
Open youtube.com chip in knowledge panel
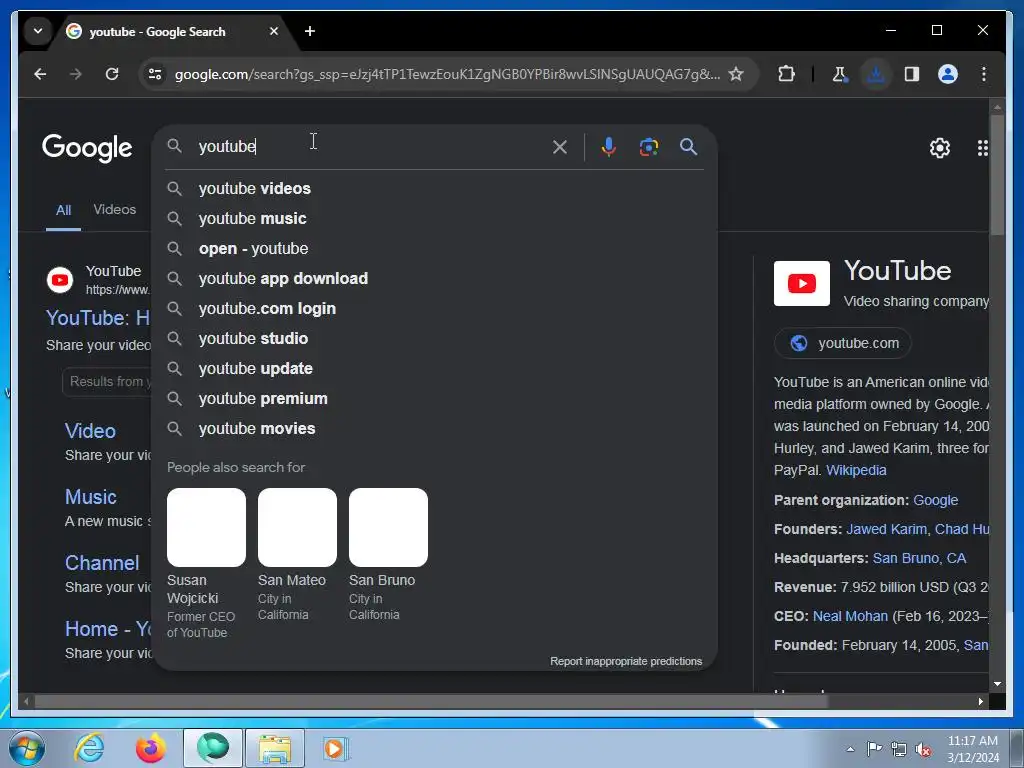point(843,343)
